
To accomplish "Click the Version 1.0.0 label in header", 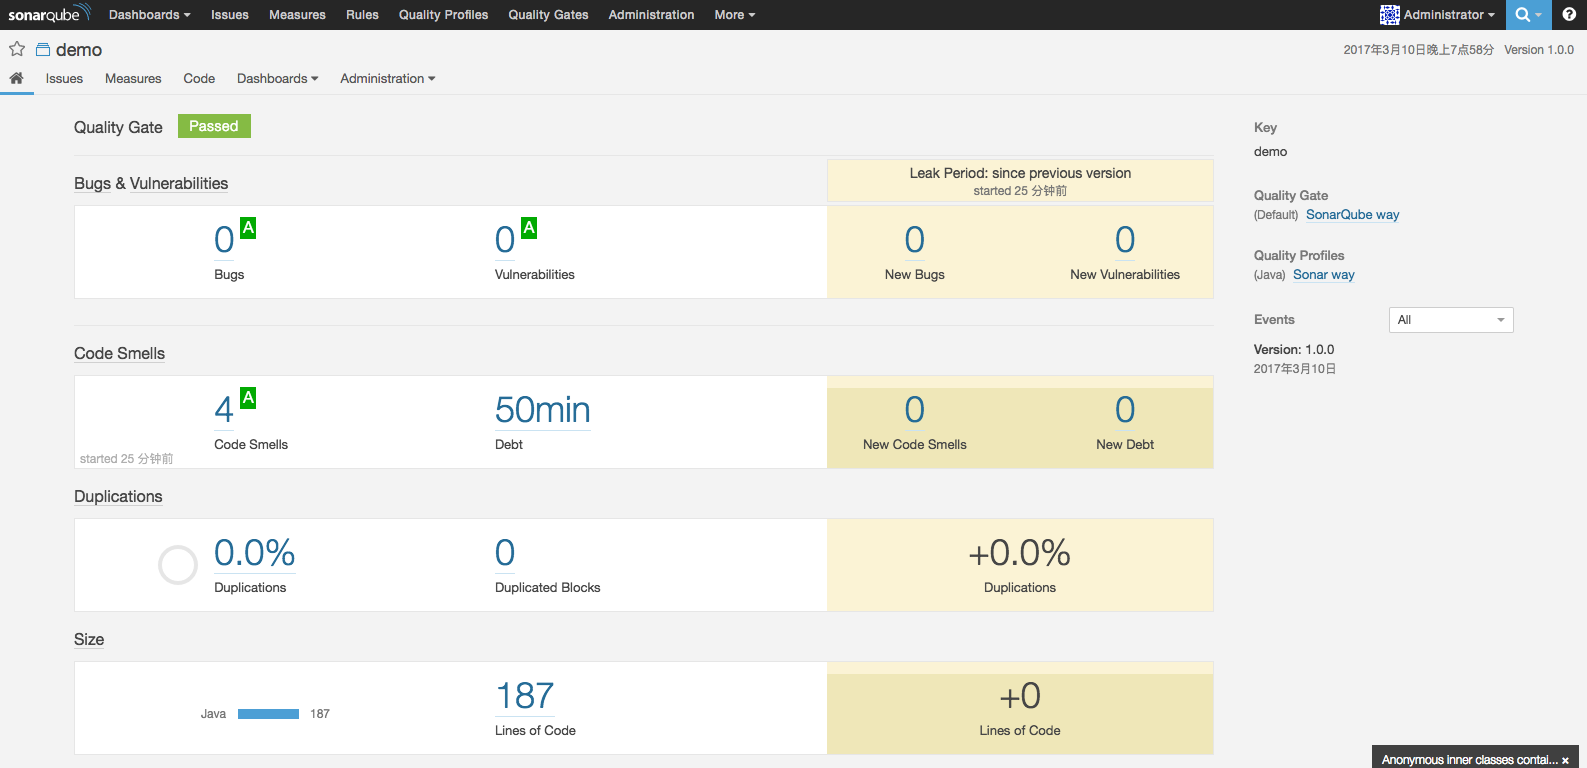I will click(x=1539, y=50).
